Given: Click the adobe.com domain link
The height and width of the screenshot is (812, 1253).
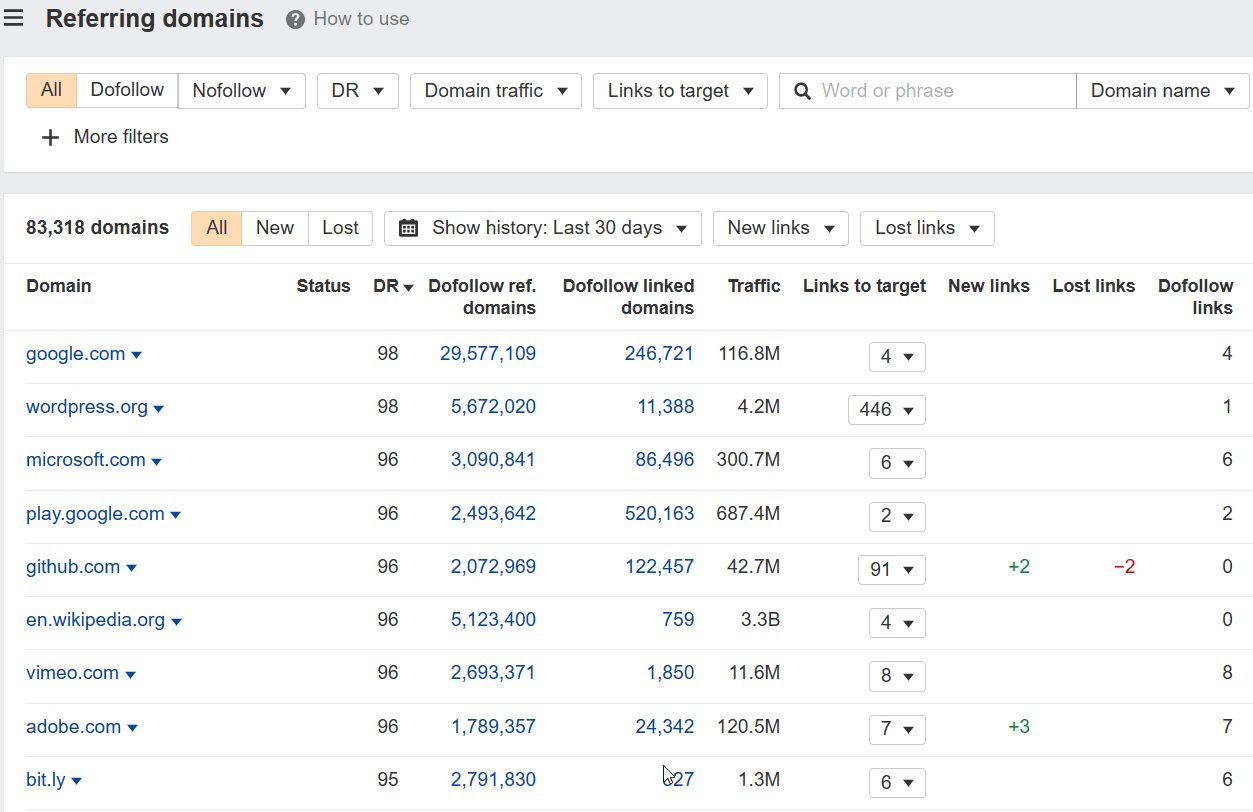Looking at the screenshot, I should point(73,727).
